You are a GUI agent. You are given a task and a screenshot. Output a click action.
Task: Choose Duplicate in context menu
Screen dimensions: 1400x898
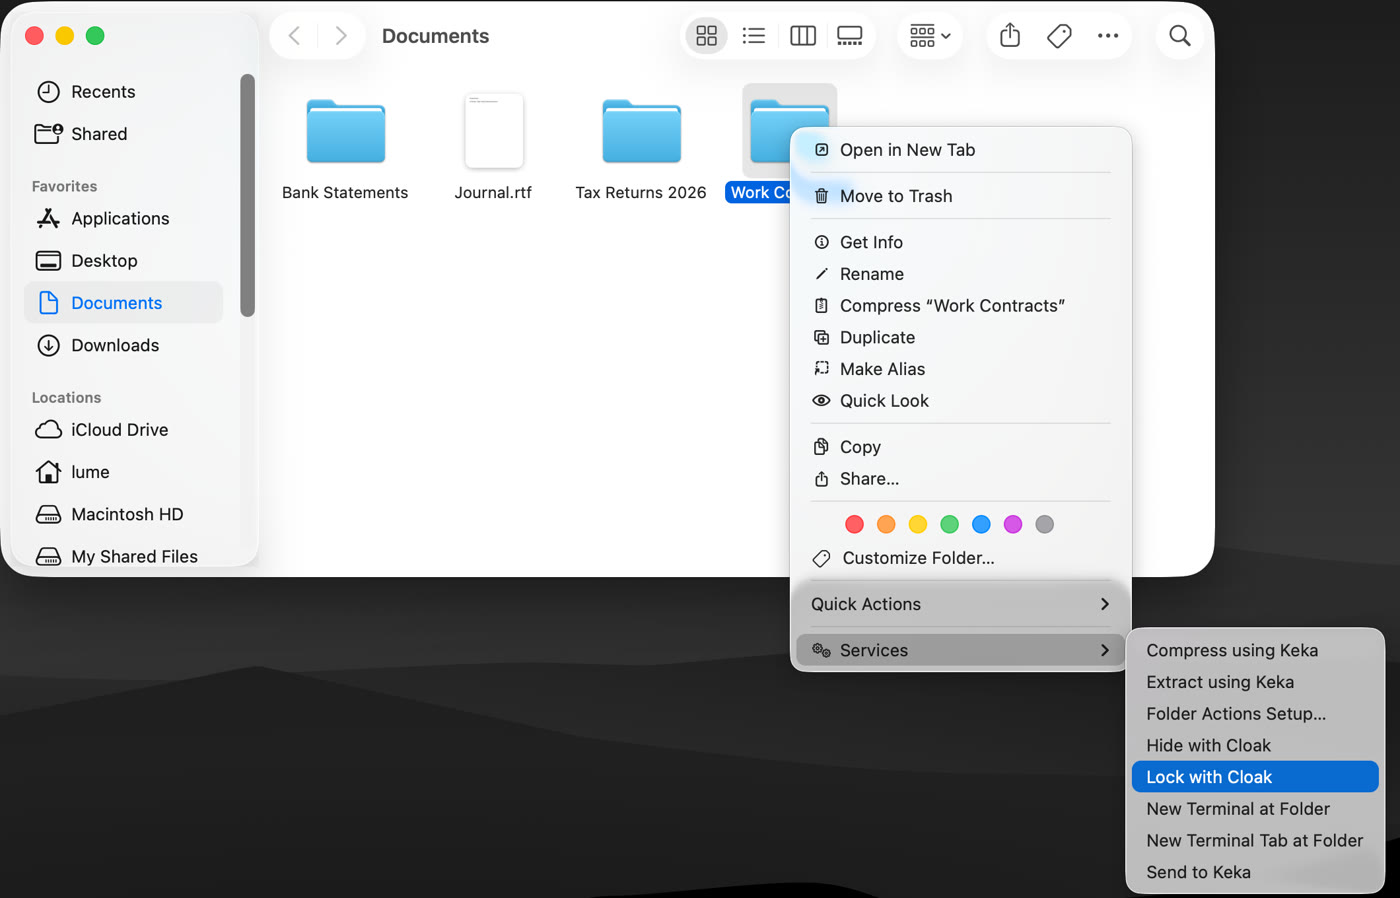coord(961,338)
